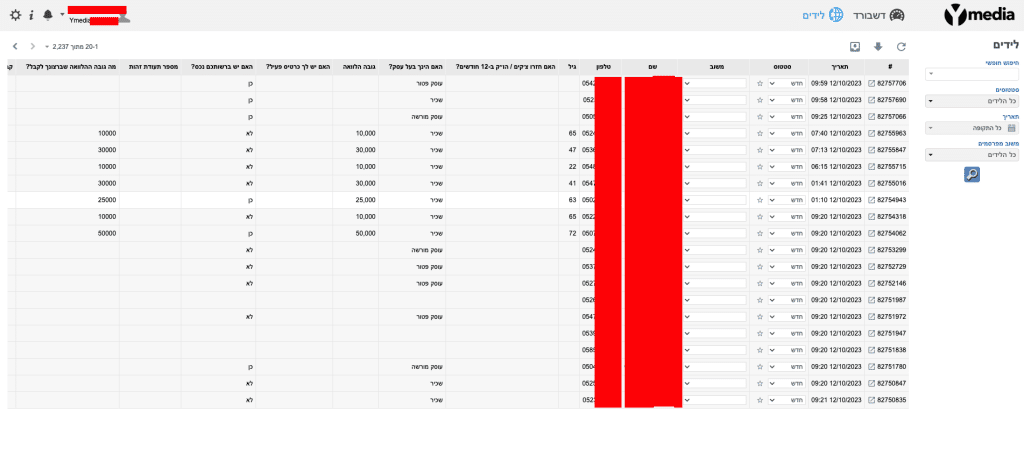Mark lead 82757066 as starred

760,117
